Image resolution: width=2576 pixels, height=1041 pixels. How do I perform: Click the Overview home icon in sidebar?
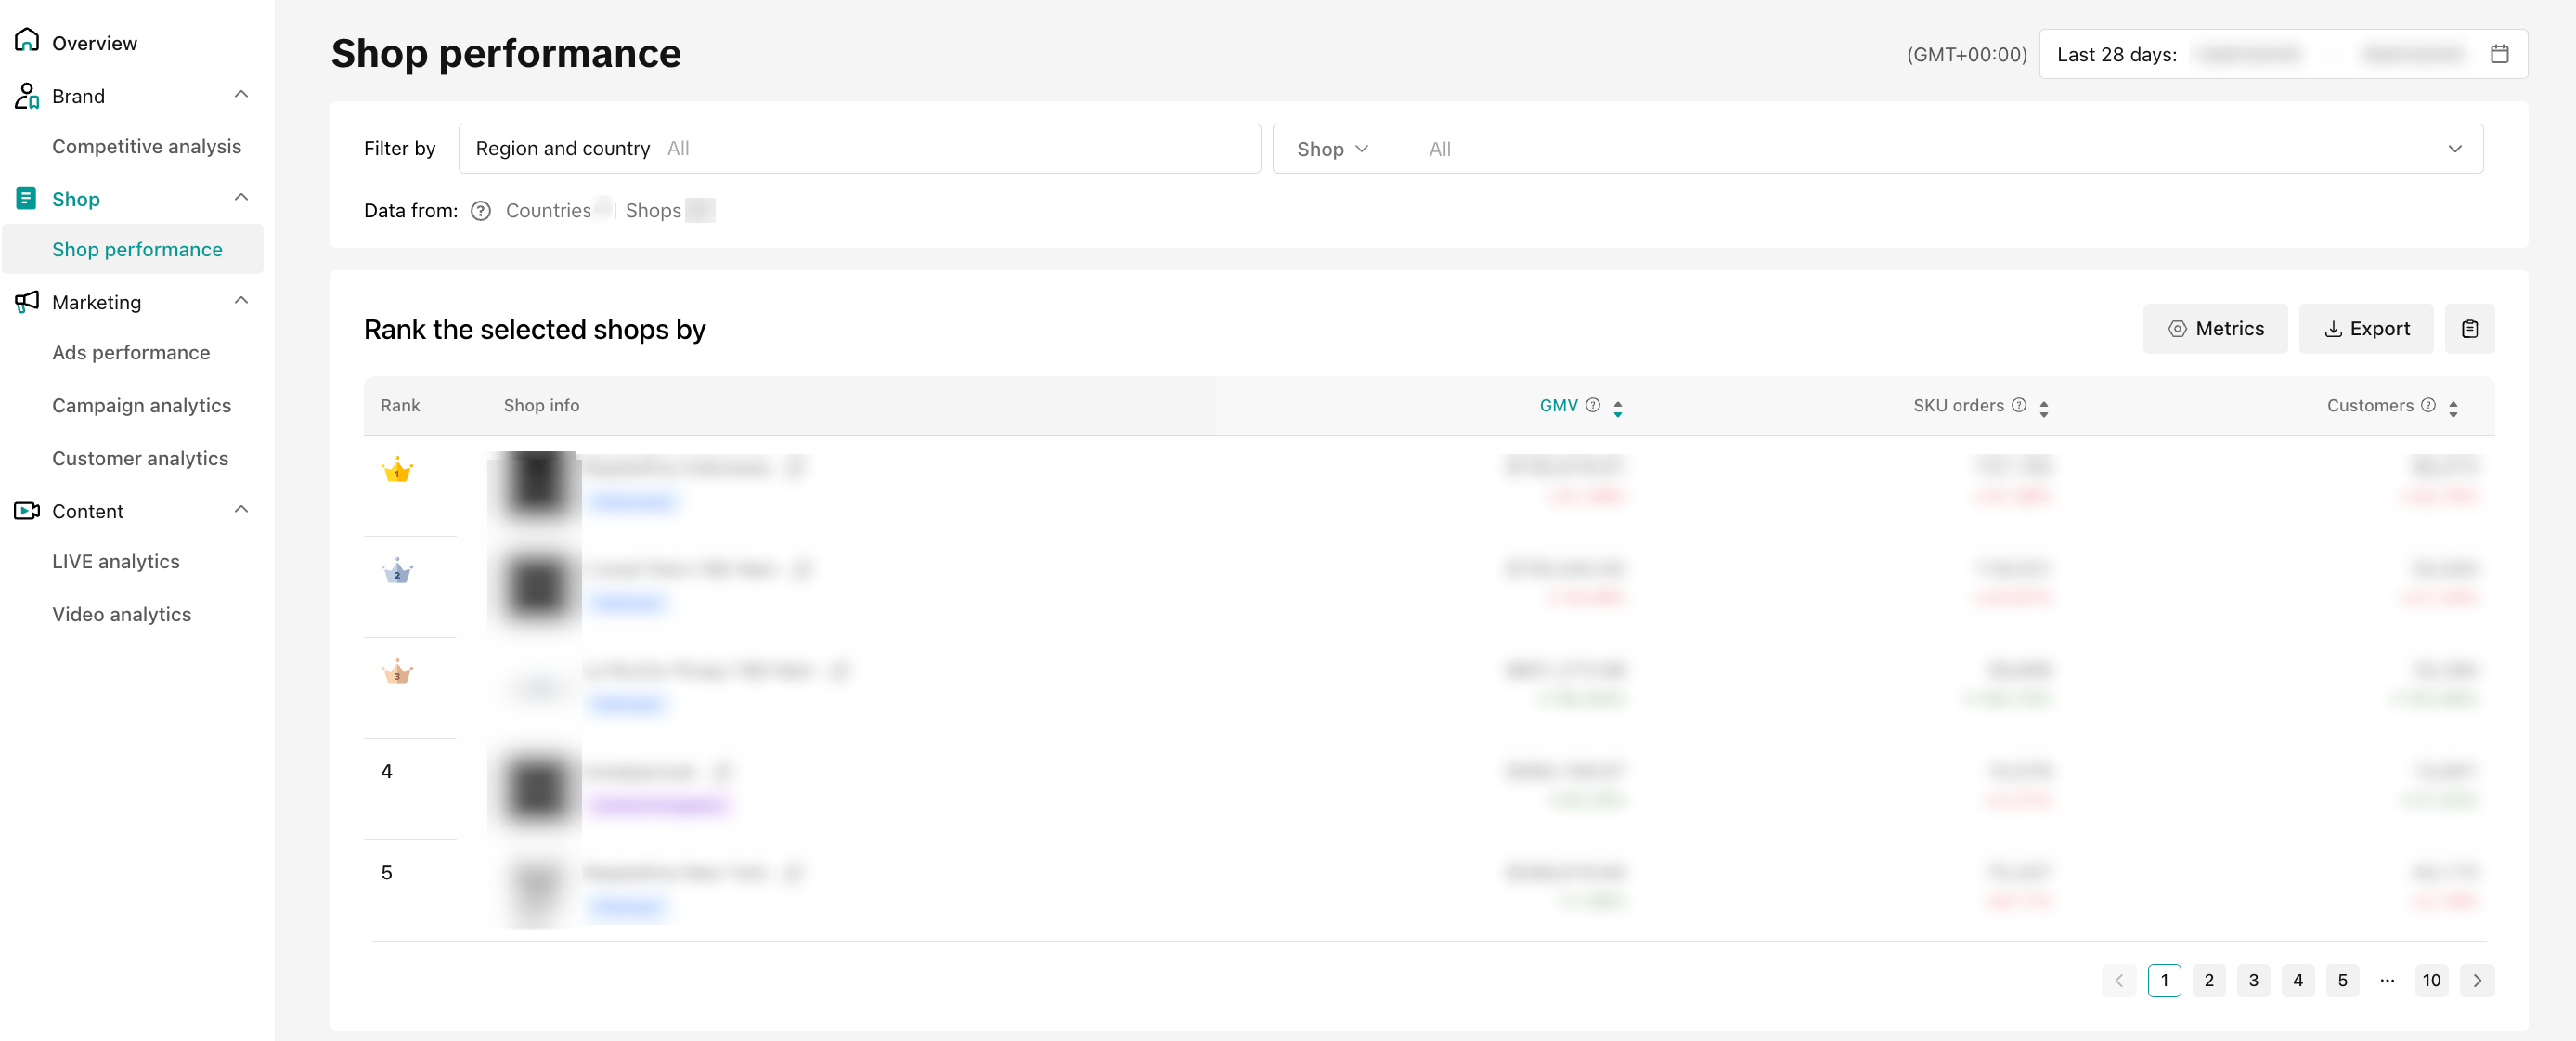pyautogui.click(x=27, y=41)
